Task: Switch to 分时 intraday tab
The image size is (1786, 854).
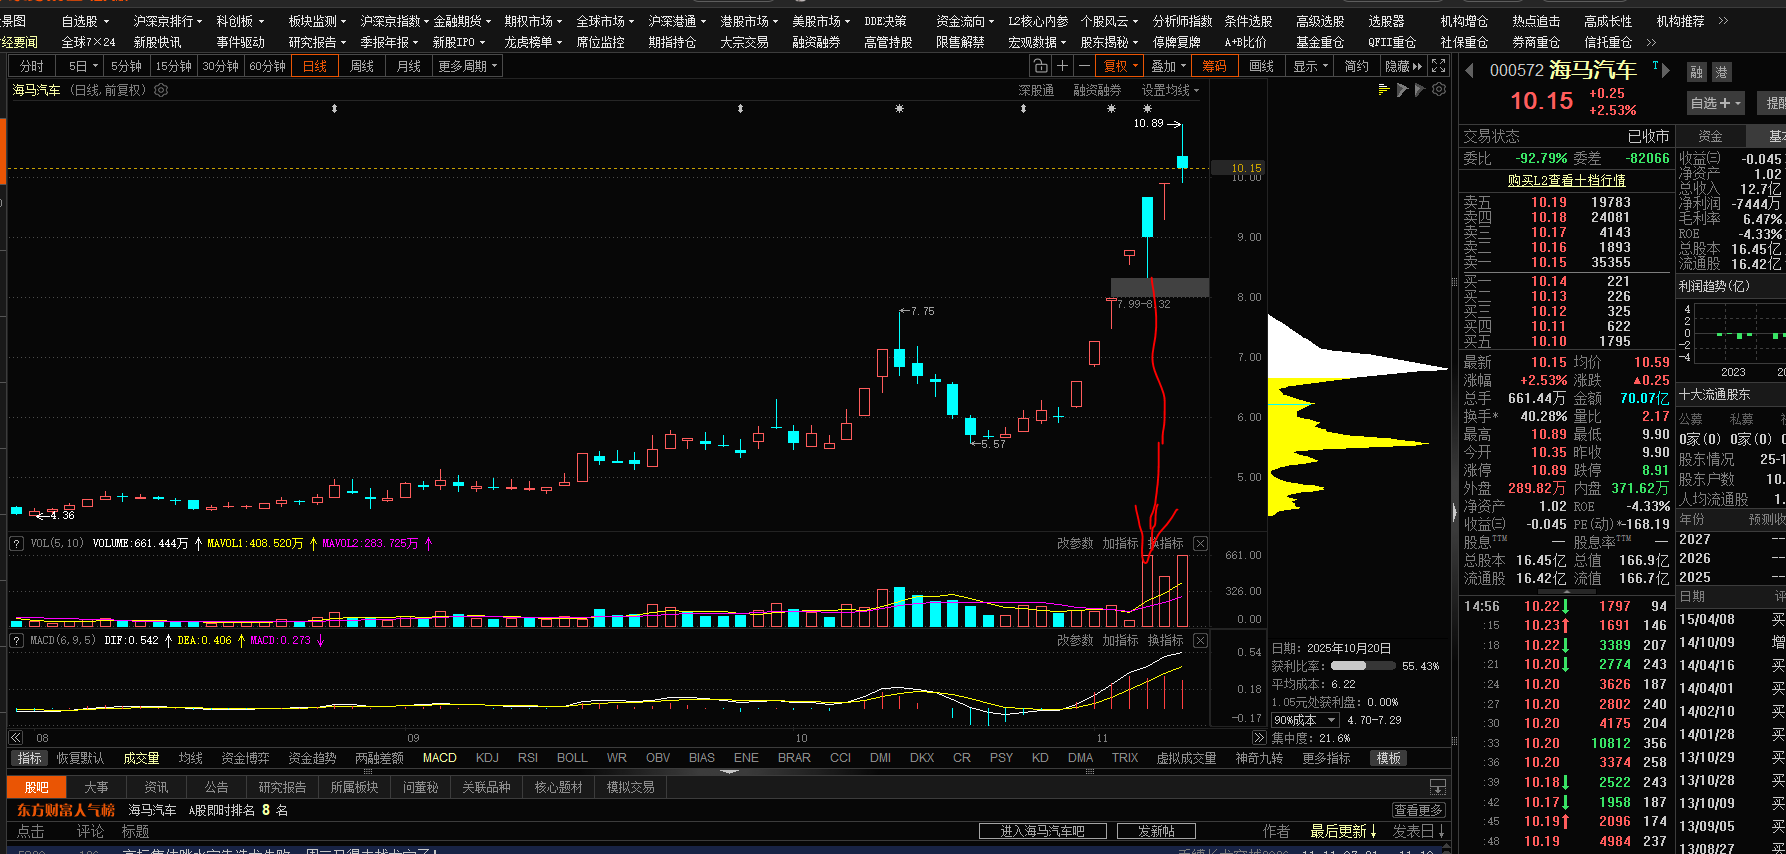Action: [32, 66]
